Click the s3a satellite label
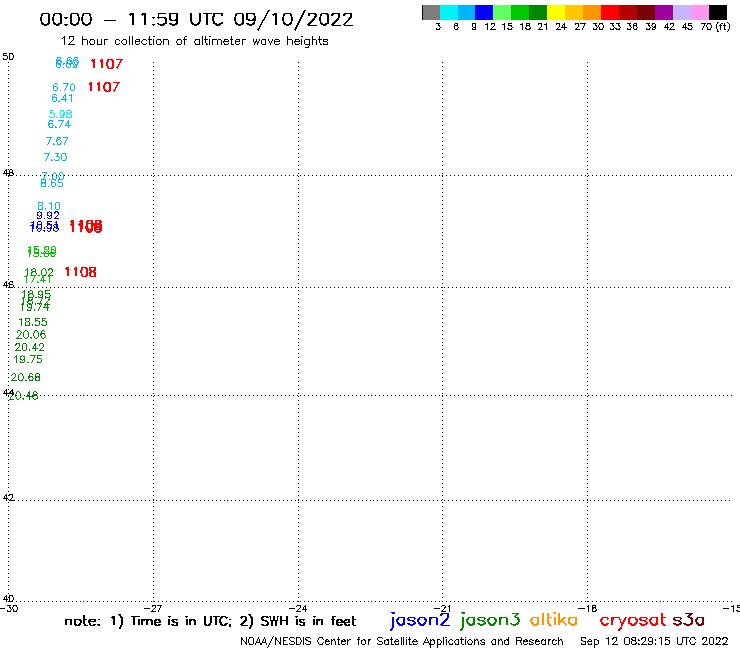This screenshot has height=650, width=740. point(689,620)
